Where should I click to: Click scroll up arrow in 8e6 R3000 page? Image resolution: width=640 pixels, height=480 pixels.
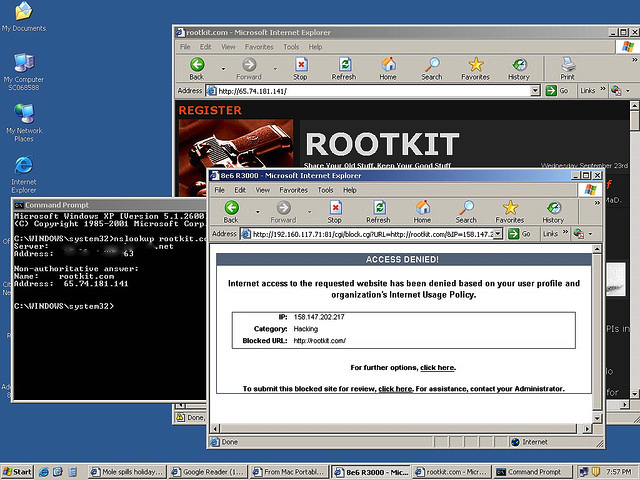pyautogui.click(x=597, y=249)
